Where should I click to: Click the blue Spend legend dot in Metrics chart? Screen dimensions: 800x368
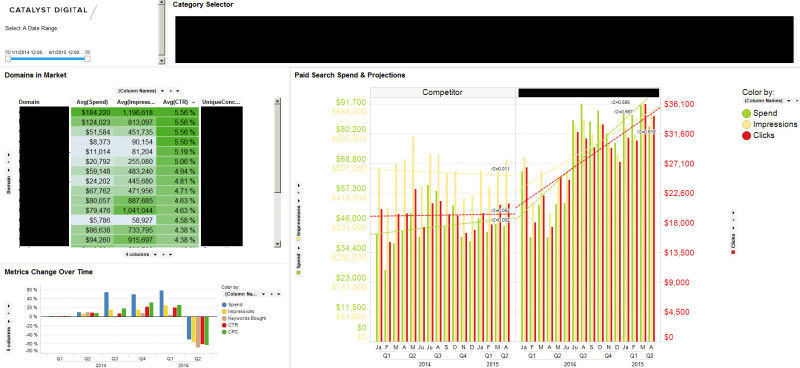tap(224, 304)
